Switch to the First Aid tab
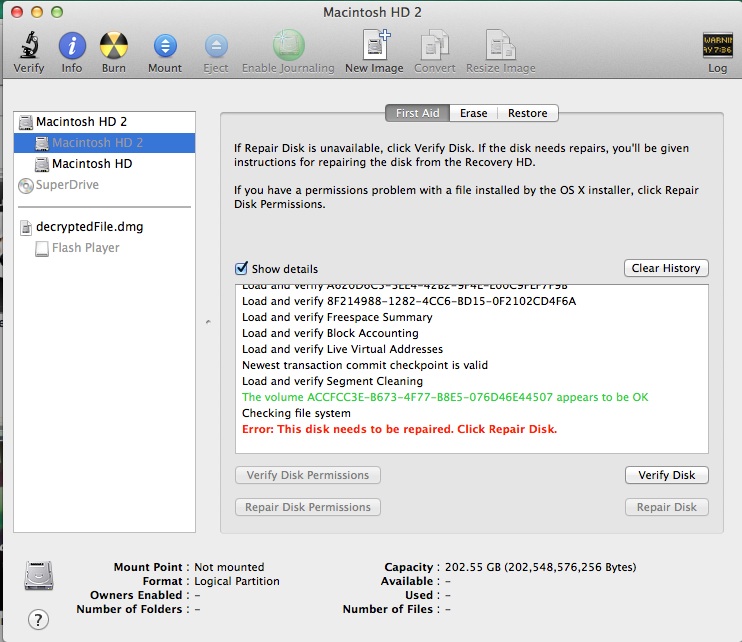The width and height of the screenshot is (742, 642). [417, 113]
